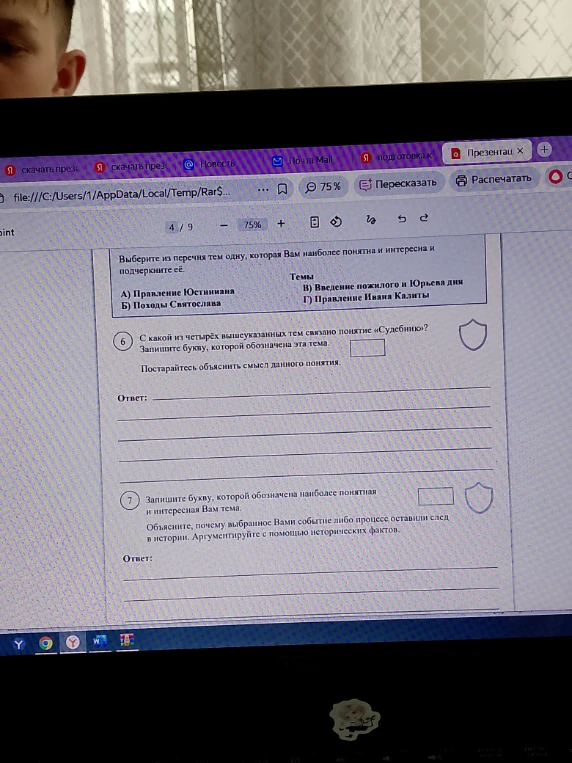Open Google Chrome from the taskbar
This screenshot has width=572, height=763.
[x=46, y=643]
